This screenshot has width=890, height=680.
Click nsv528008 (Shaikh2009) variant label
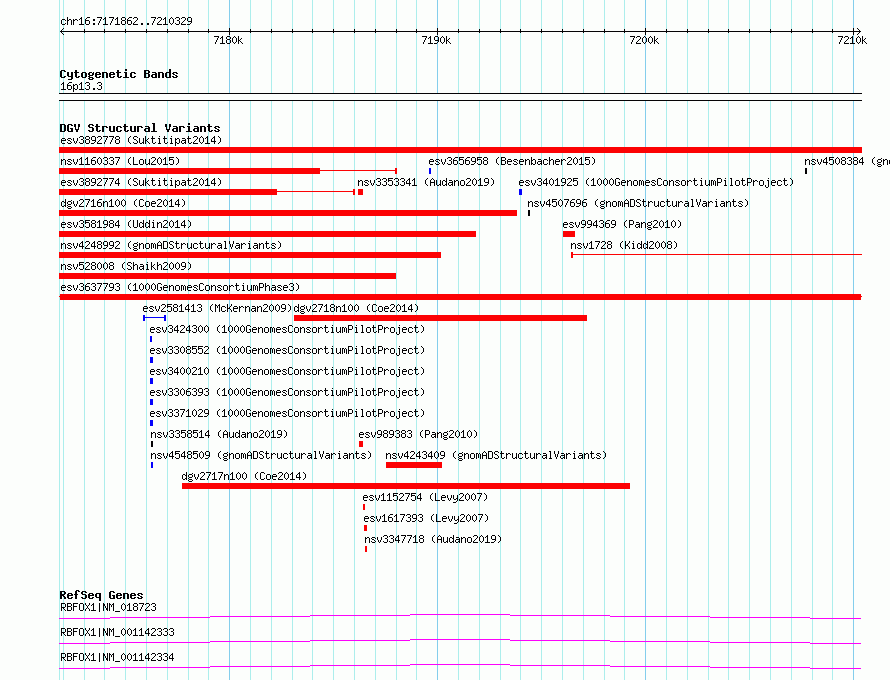tap(126, 266)
